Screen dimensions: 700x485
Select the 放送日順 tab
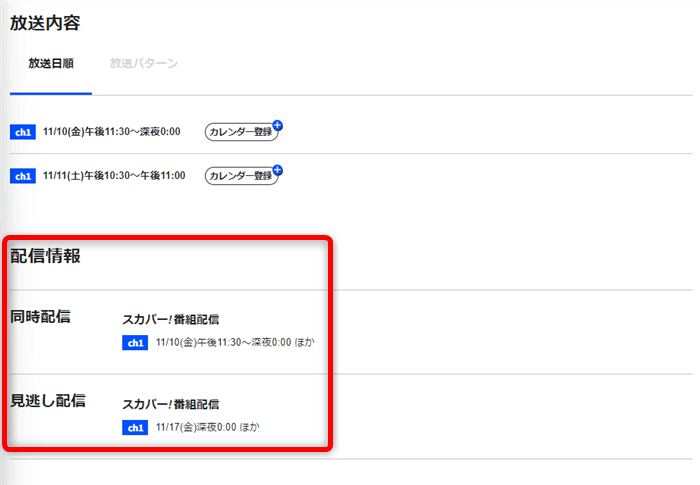click(51, 63)
